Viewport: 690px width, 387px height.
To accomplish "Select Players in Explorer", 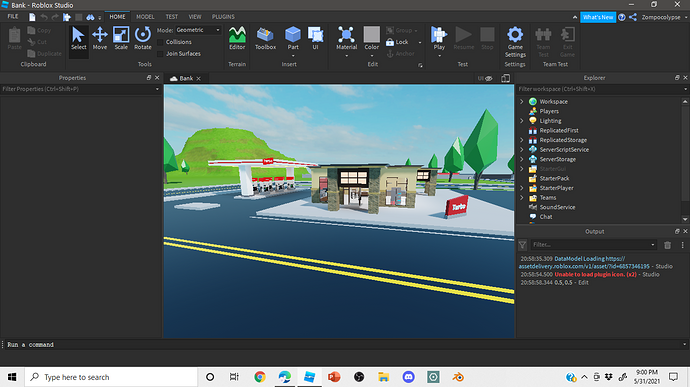I will click(x=549, y=111).
